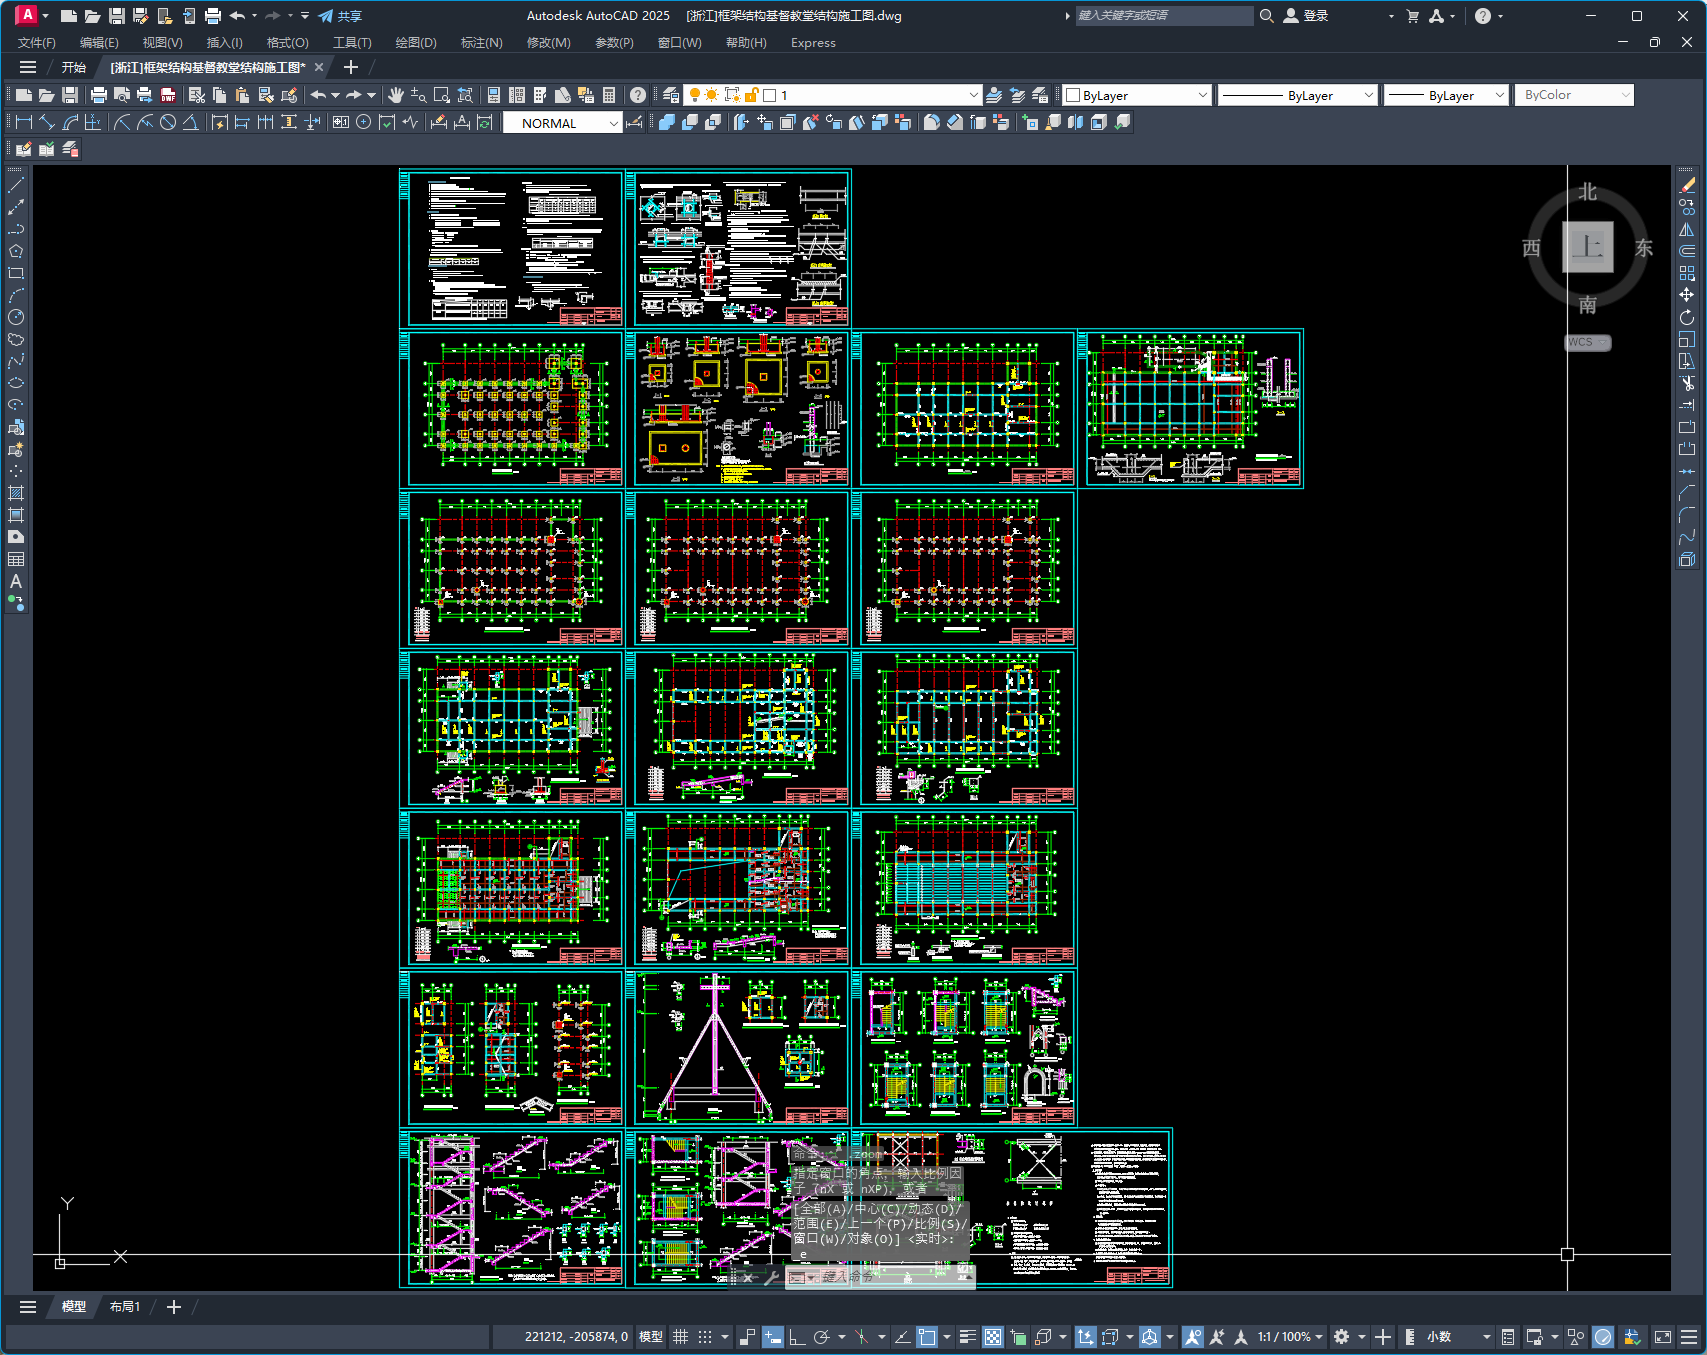The image size is (1707, 1355).
Task: Click the DWF publish icon
Action: click(x=168, y=95)
